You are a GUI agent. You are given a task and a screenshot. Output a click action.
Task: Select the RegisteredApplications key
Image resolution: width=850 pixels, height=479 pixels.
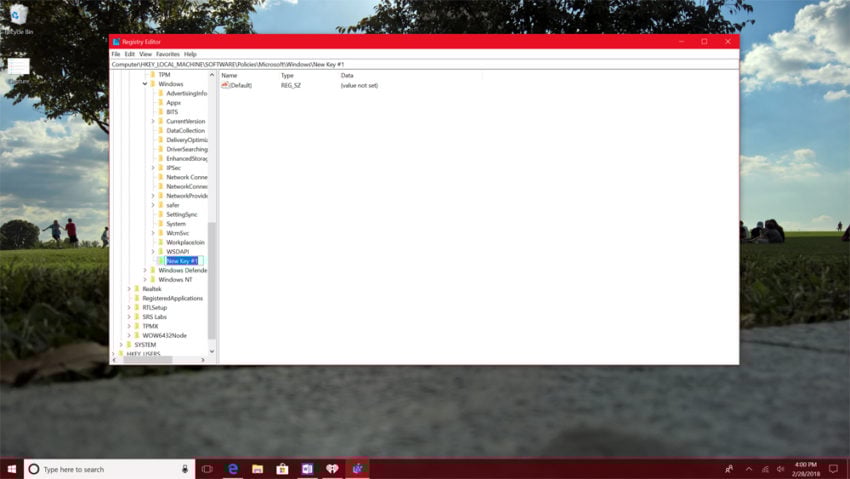[172, 298]
